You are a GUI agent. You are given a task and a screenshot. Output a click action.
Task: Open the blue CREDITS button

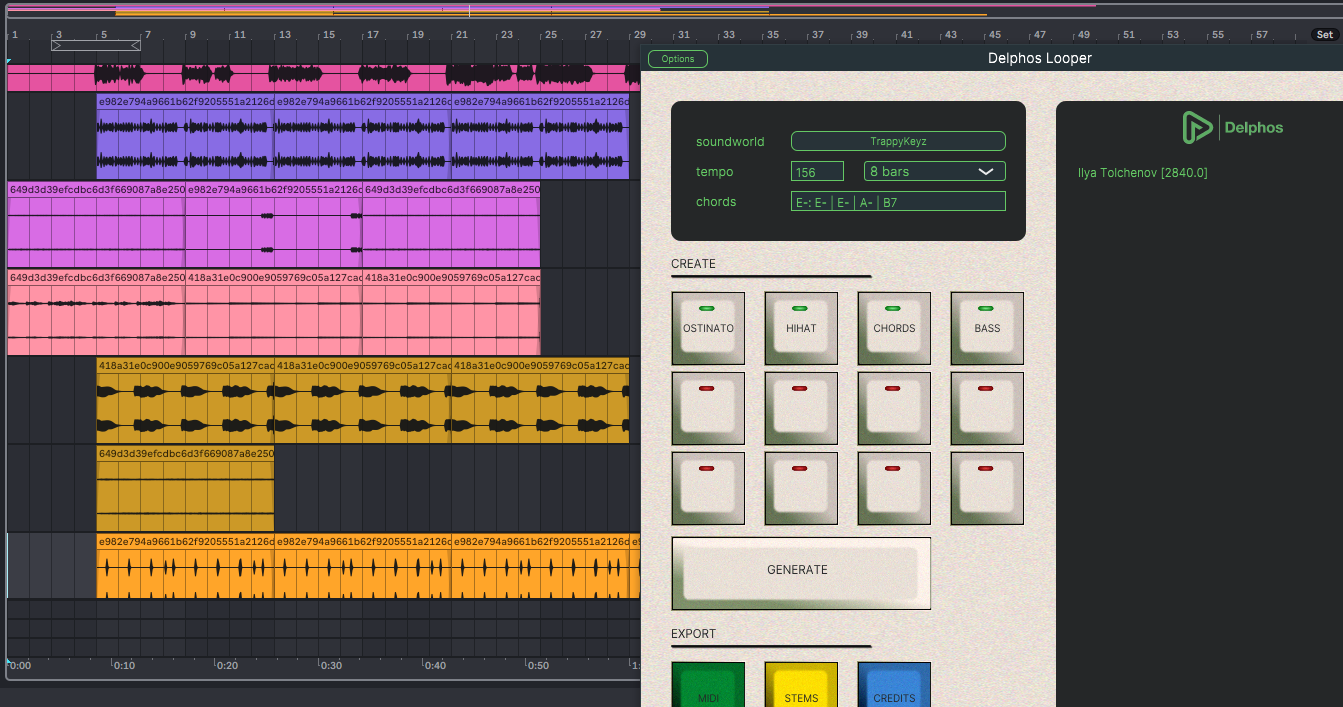[893, 686]
